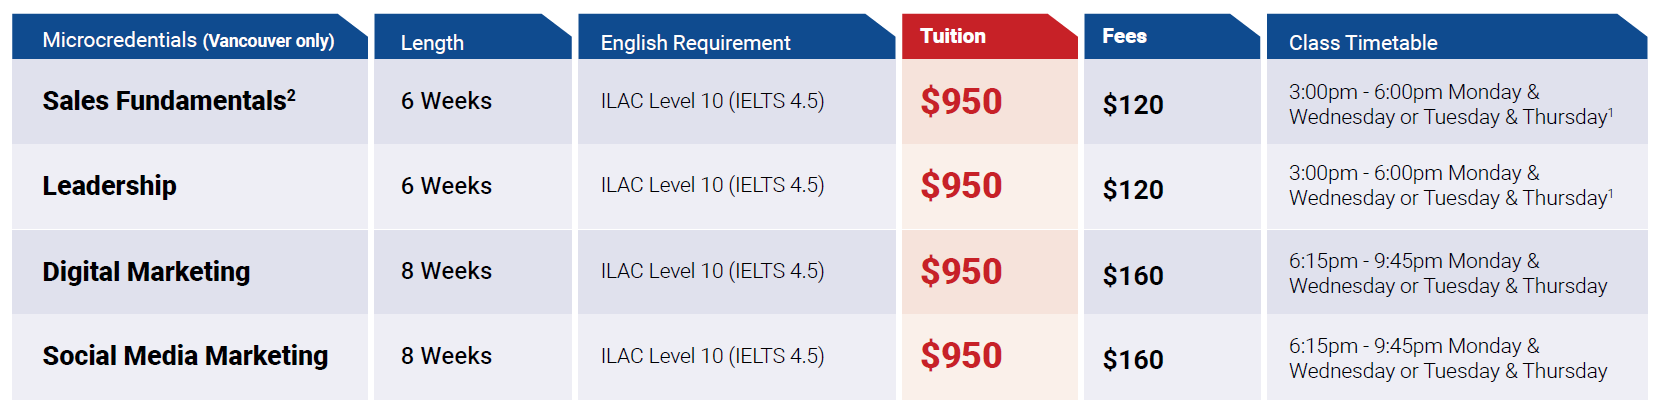The width and height of the screenshot is (1660, 414).
Task: Click the Sales Fundamentals class timetable text
Action: click(1450, 105)
